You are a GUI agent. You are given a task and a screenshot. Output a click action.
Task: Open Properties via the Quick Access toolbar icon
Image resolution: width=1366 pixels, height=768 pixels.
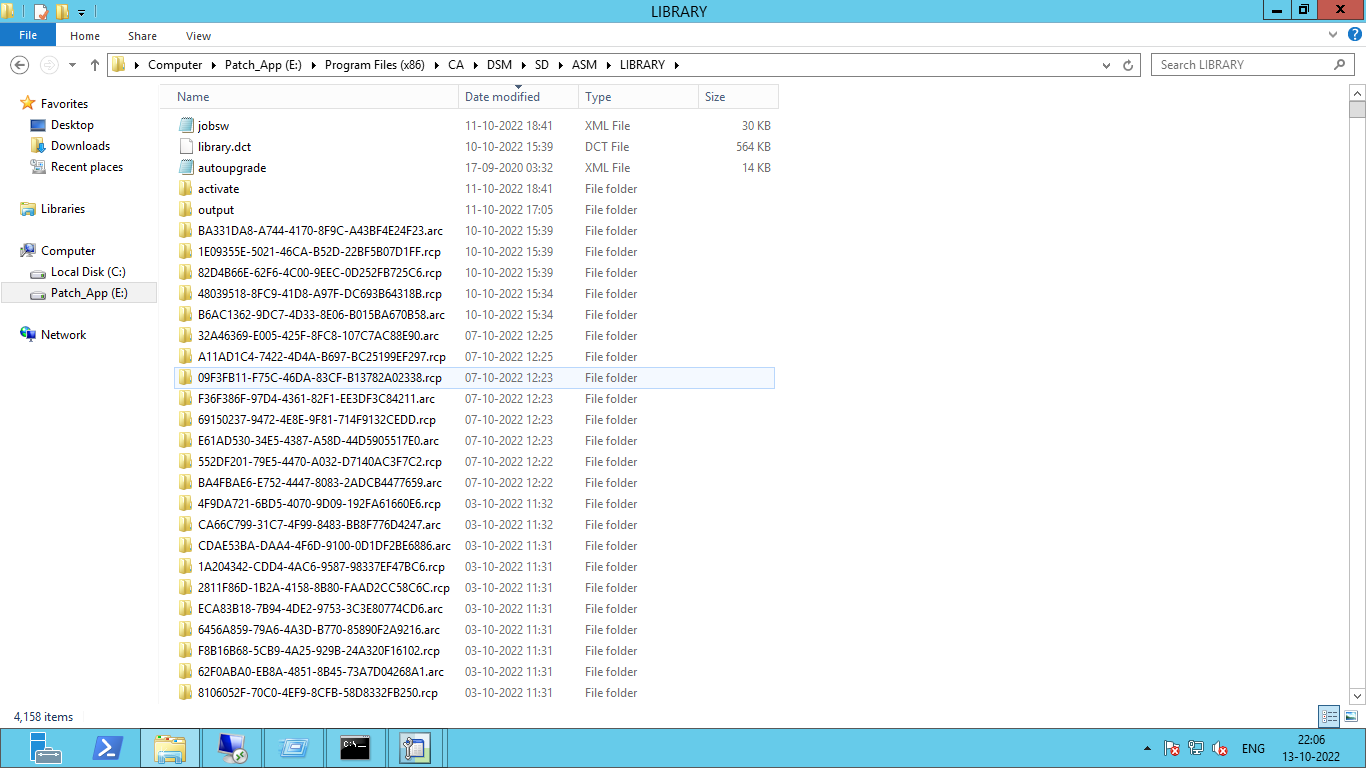[41, 11]
